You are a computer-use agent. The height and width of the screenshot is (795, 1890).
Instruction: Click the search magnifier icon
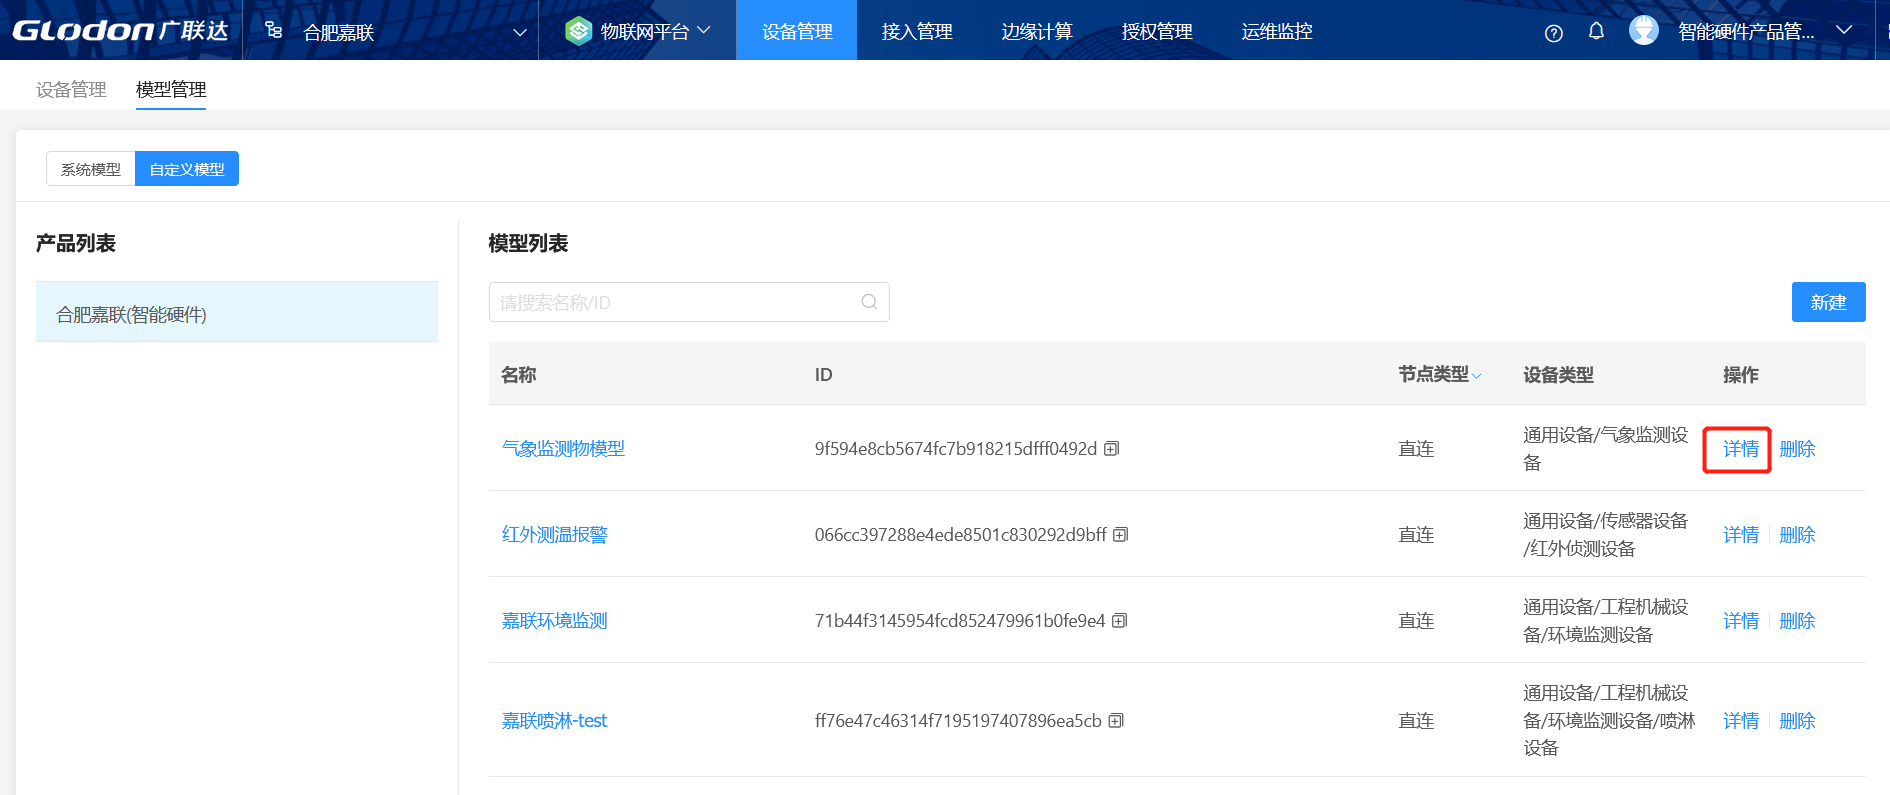[869, 302]
